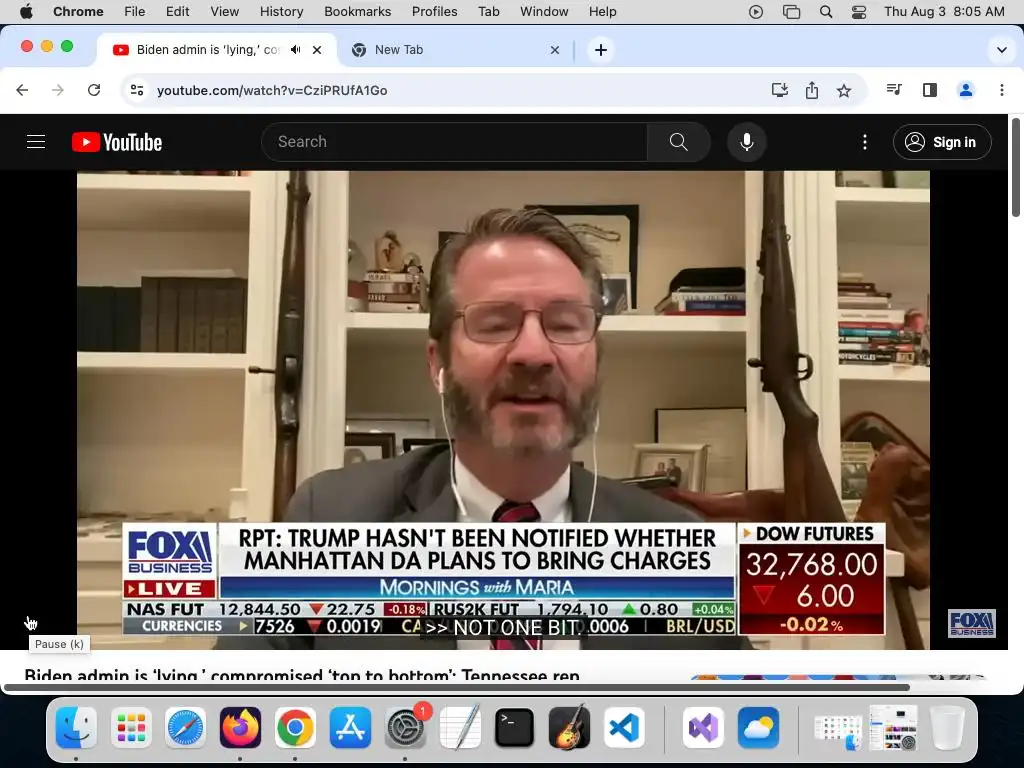Open the Window menu
This screenshot has height=768, width=1024.
(x=544, y=12)
